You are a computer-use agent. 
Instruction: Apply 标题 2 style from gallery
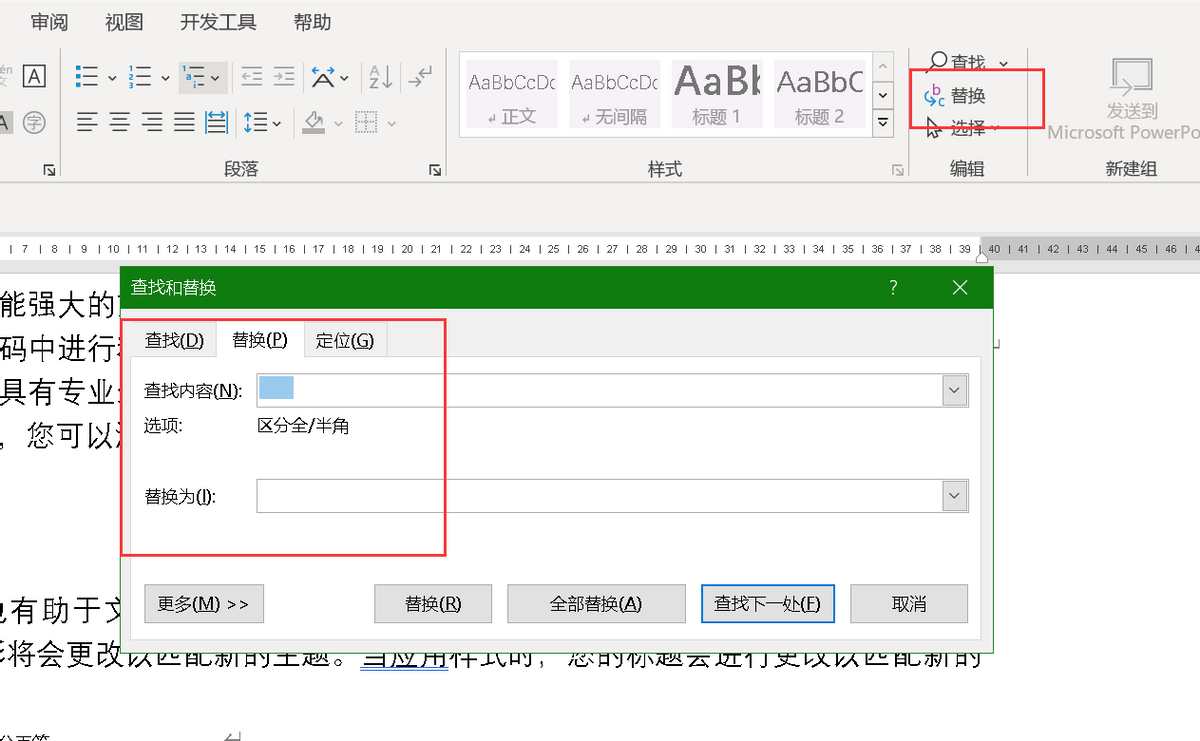coord(819,95)
